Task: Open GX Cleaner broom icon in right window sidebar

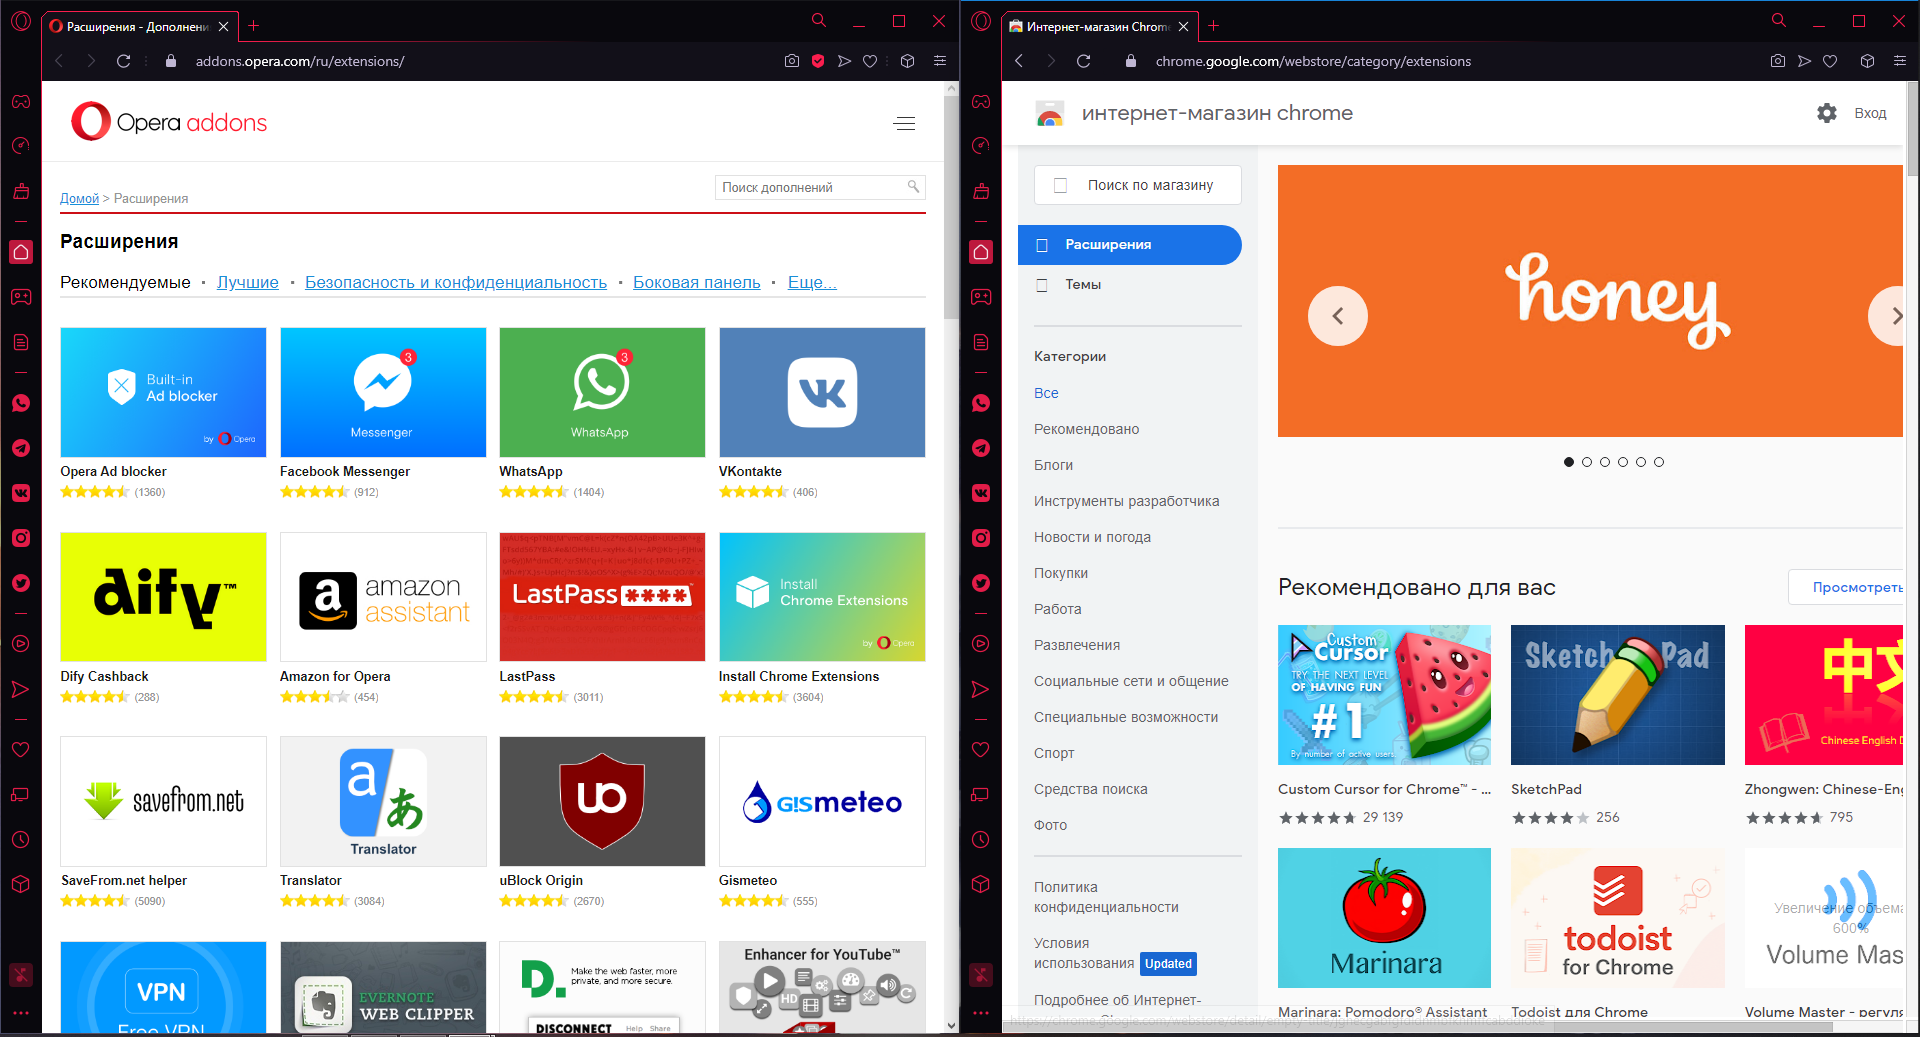Action: tap(981, 191)
